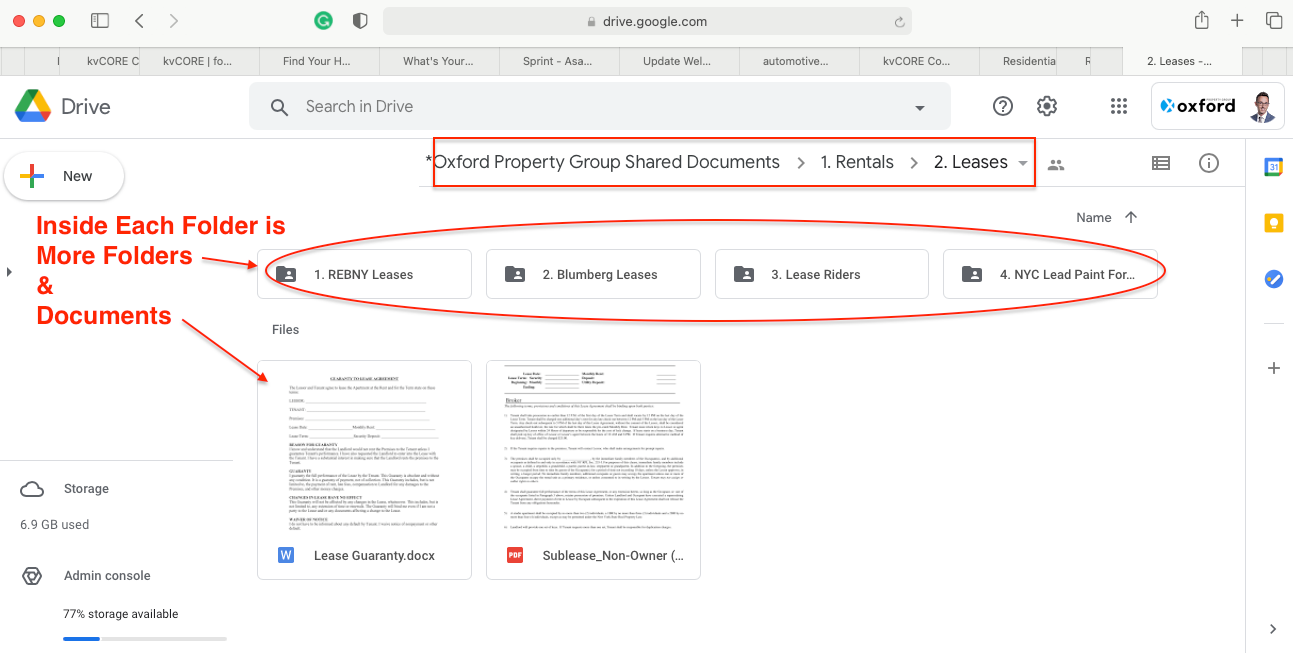Viewport: 1293px width, 653px height.
Task: Click the storage available progress bar
Action: (145, 638)
